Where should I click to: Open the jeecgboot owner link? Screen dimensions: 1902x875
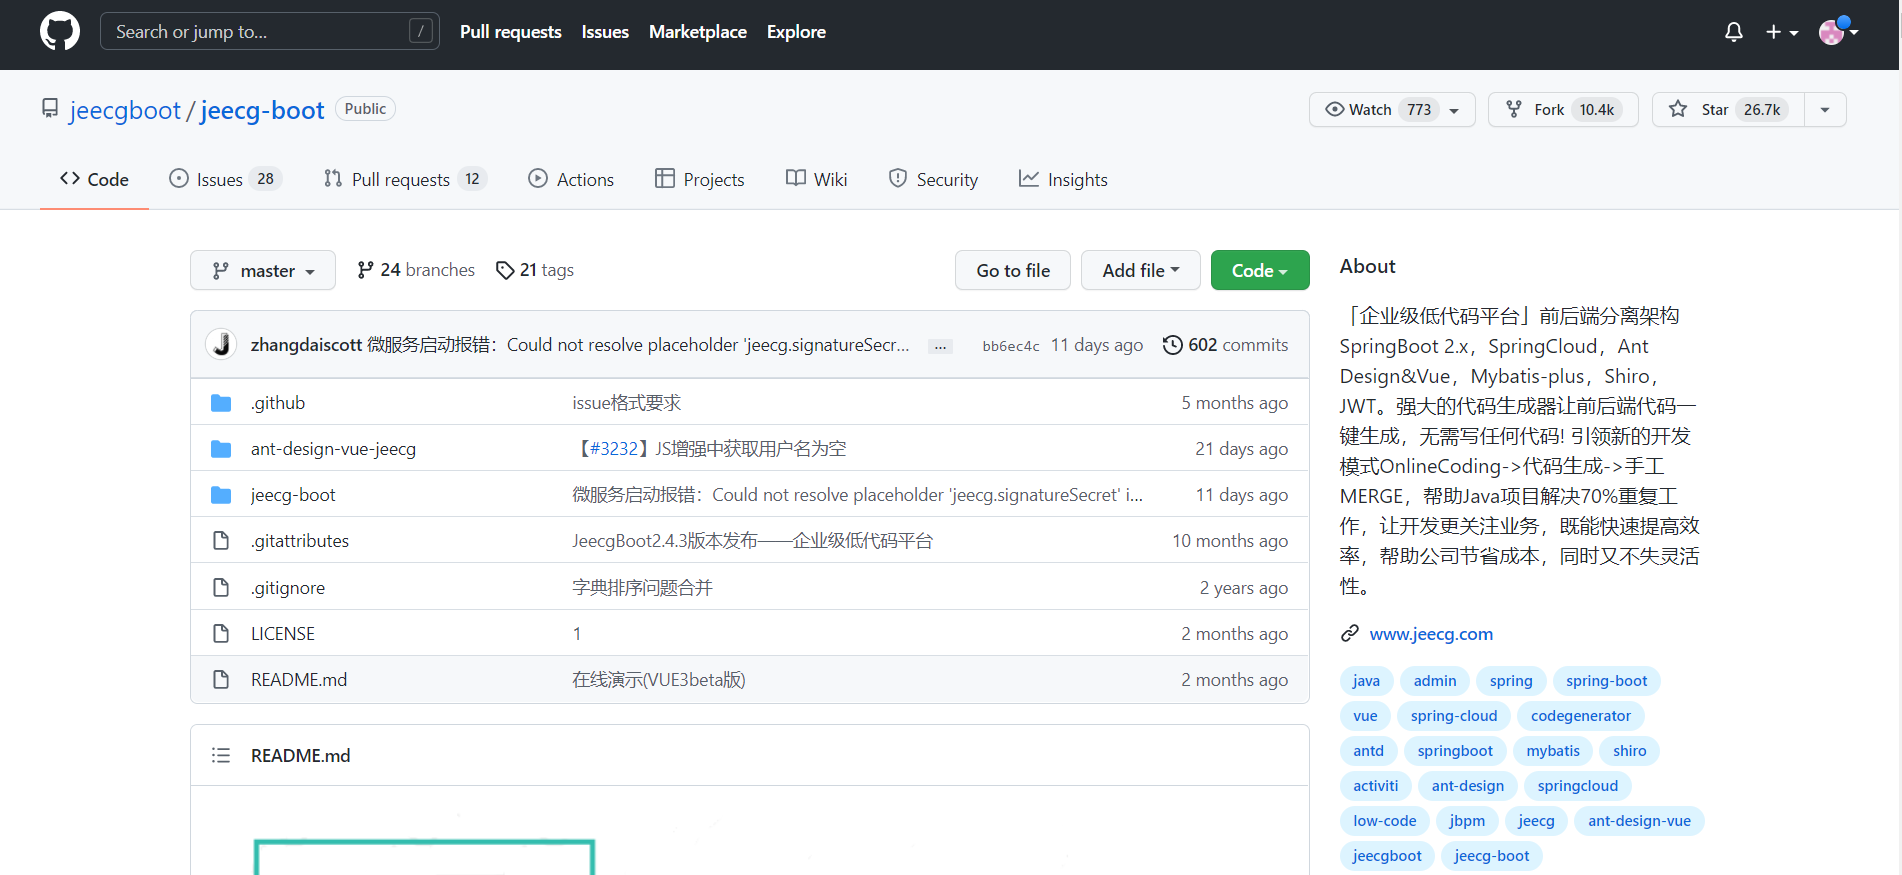click(125, 110)
